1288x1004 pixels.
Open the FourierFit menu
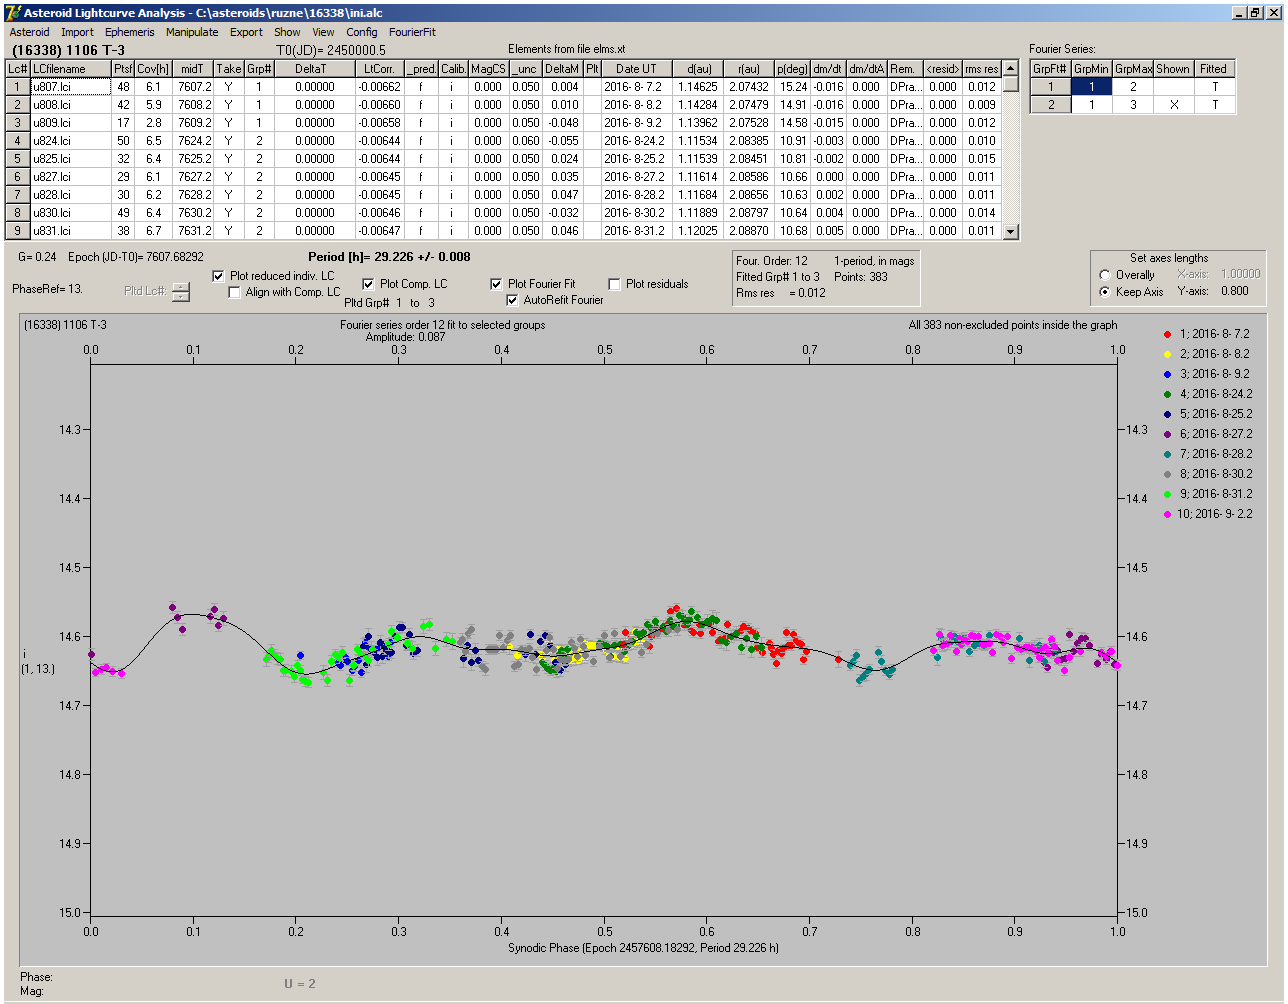[412, 32]
